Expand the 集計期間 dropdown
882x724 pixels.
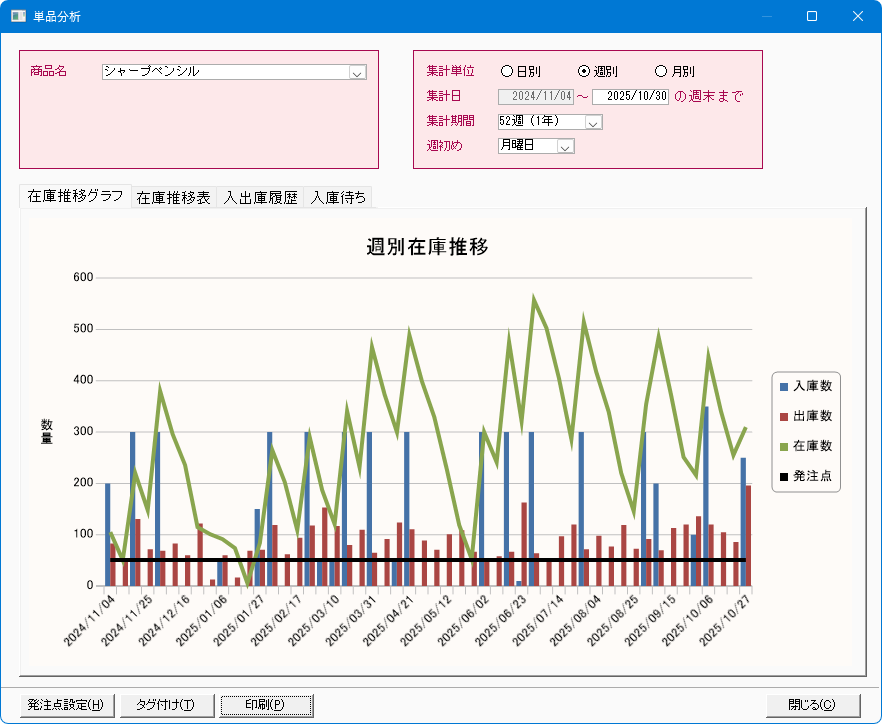592,122
